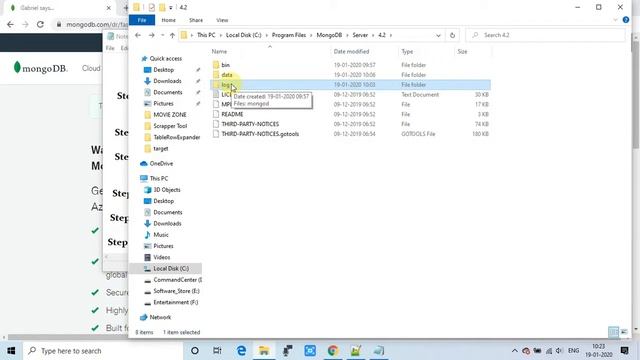Screen dimensions: 640x360
Task: Click taskbar search box
Action: 103,351
